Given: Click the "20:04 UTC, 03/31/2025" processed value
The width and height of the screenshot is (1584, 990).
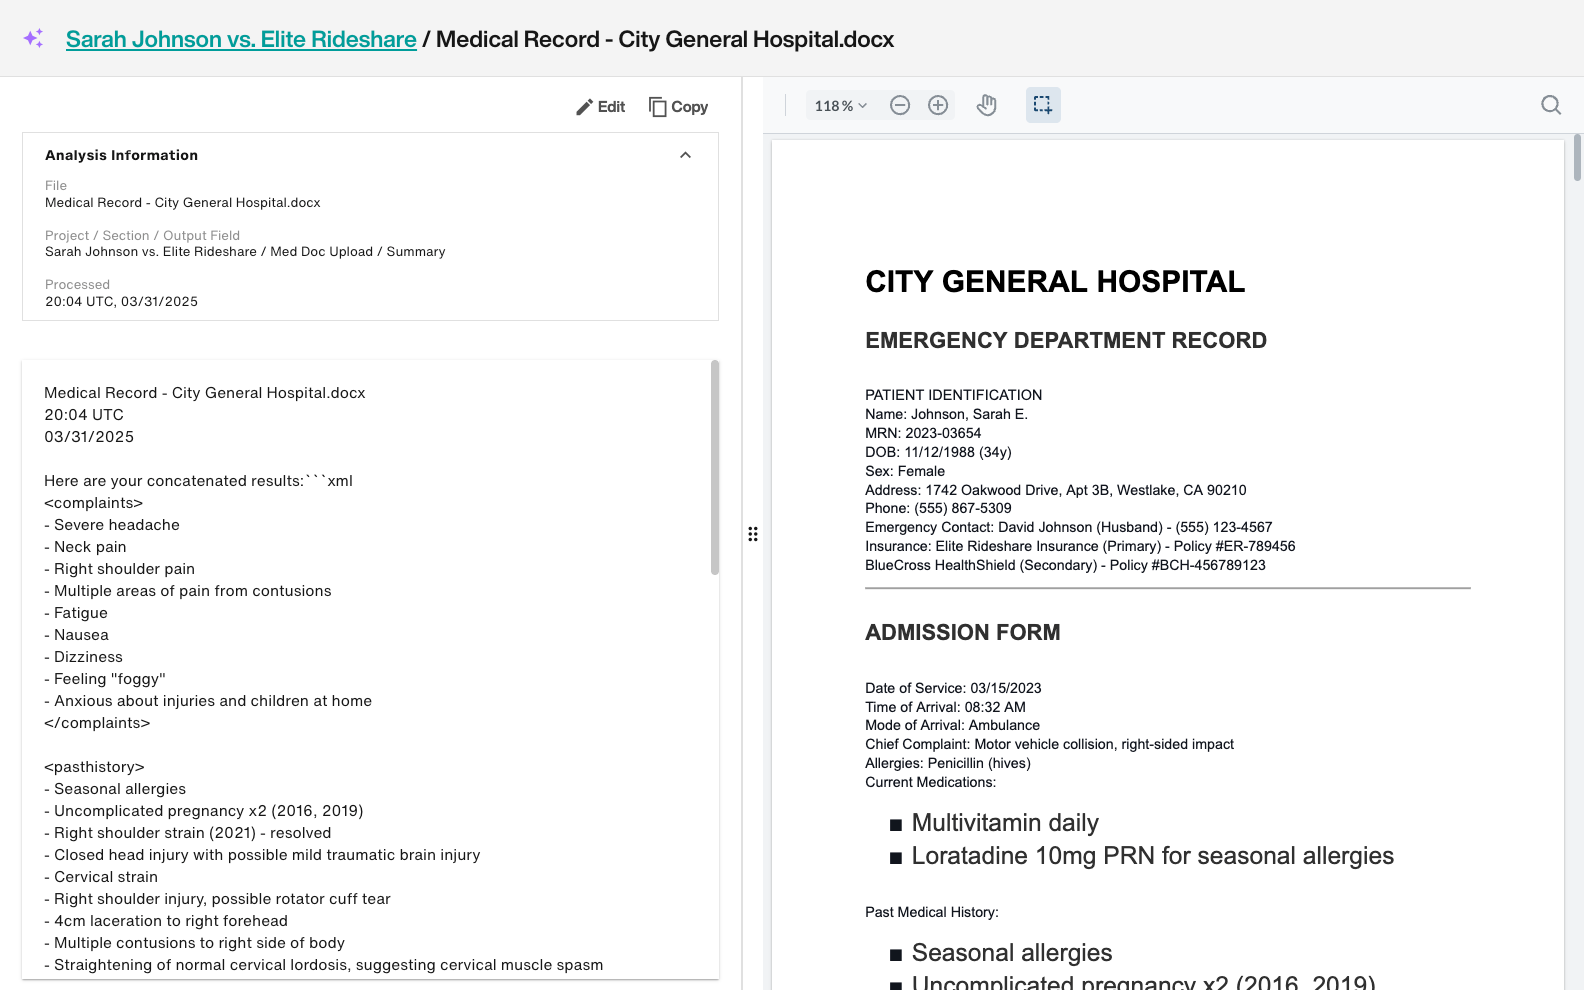Looking at the screenshot, I should click(121, 302).
